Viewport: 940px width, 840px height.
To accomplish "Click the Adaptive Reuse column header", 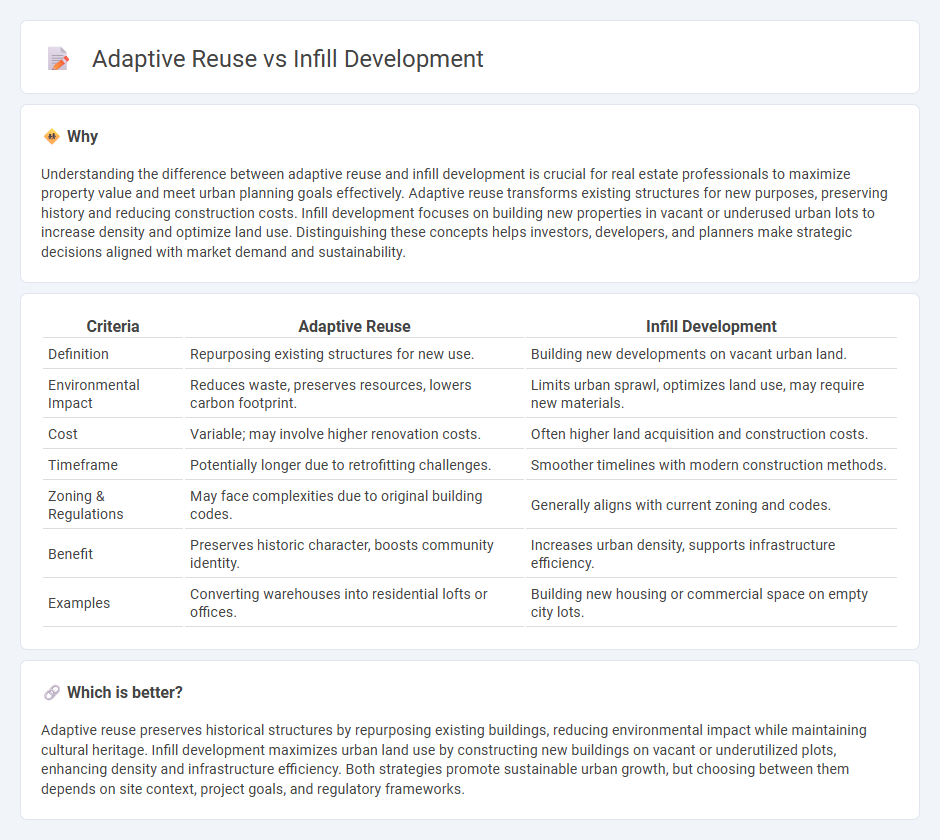I will (x=354, y=326).
